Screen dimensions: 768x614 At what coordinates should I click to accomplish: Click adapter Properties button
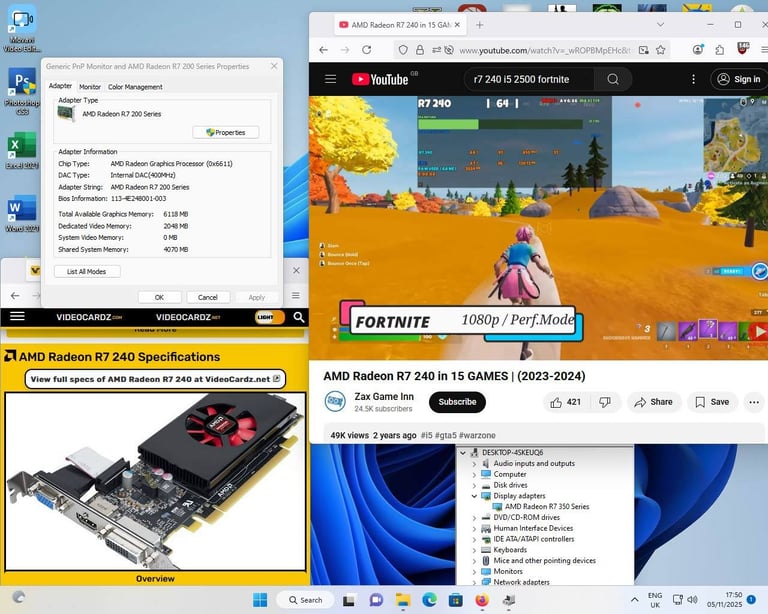226,133
